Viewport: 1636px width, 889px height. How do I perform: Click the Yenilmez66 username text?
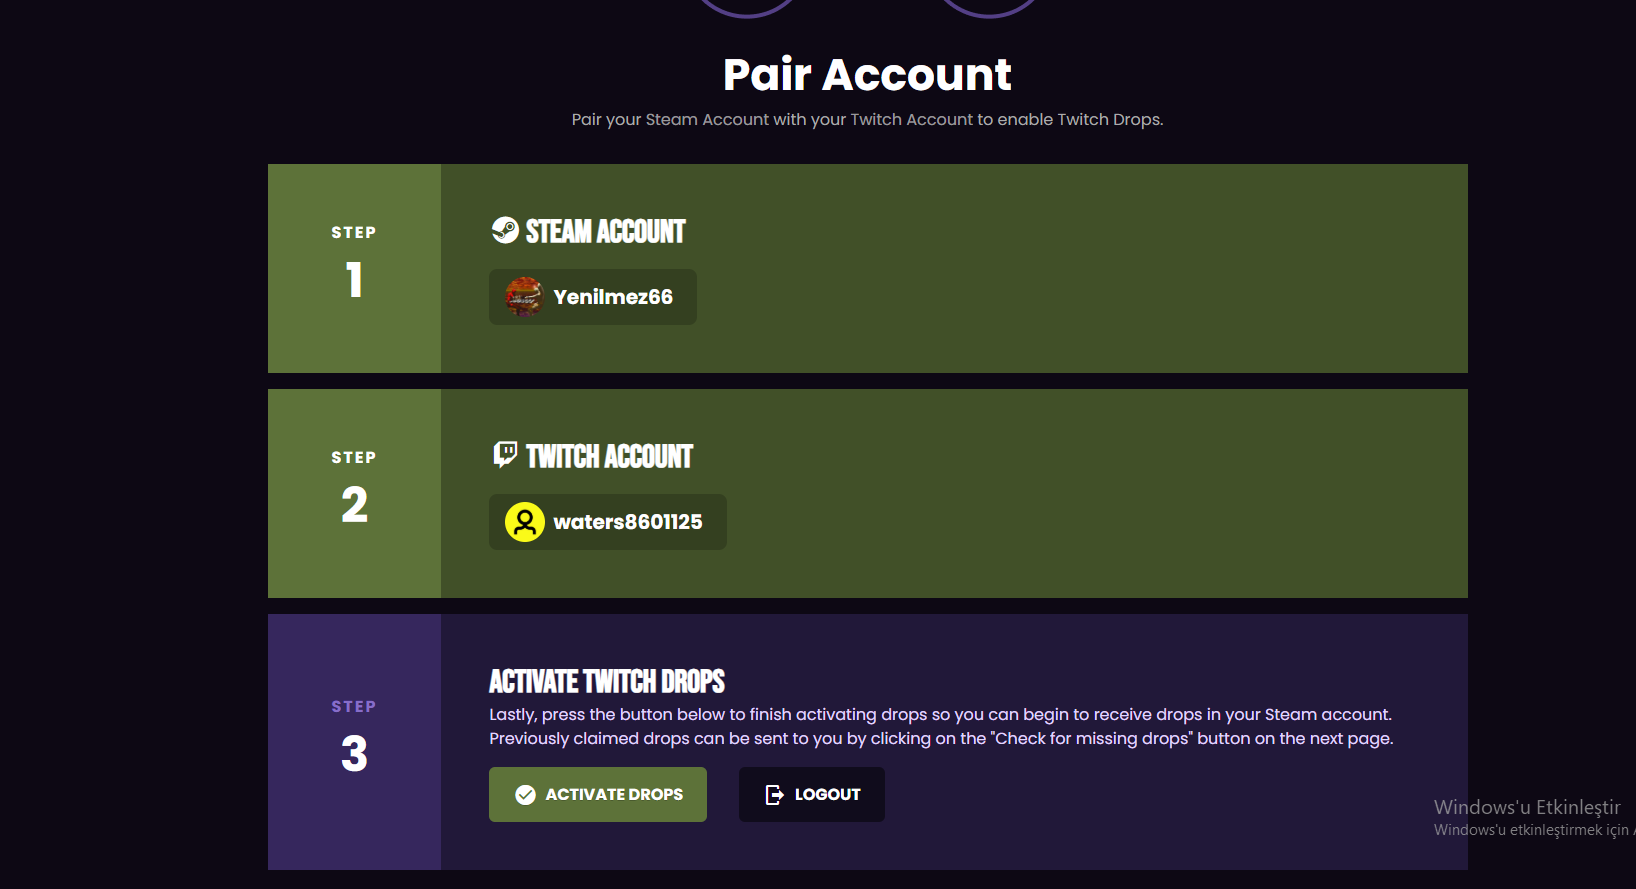point(613,297)
